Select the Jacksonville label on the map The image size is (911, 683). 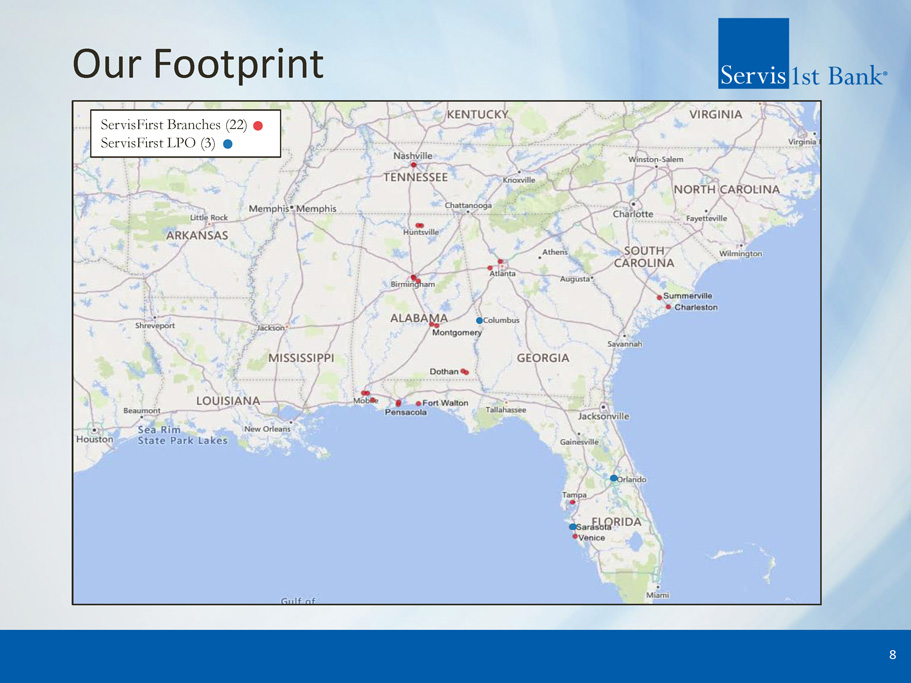coord(604,416)
